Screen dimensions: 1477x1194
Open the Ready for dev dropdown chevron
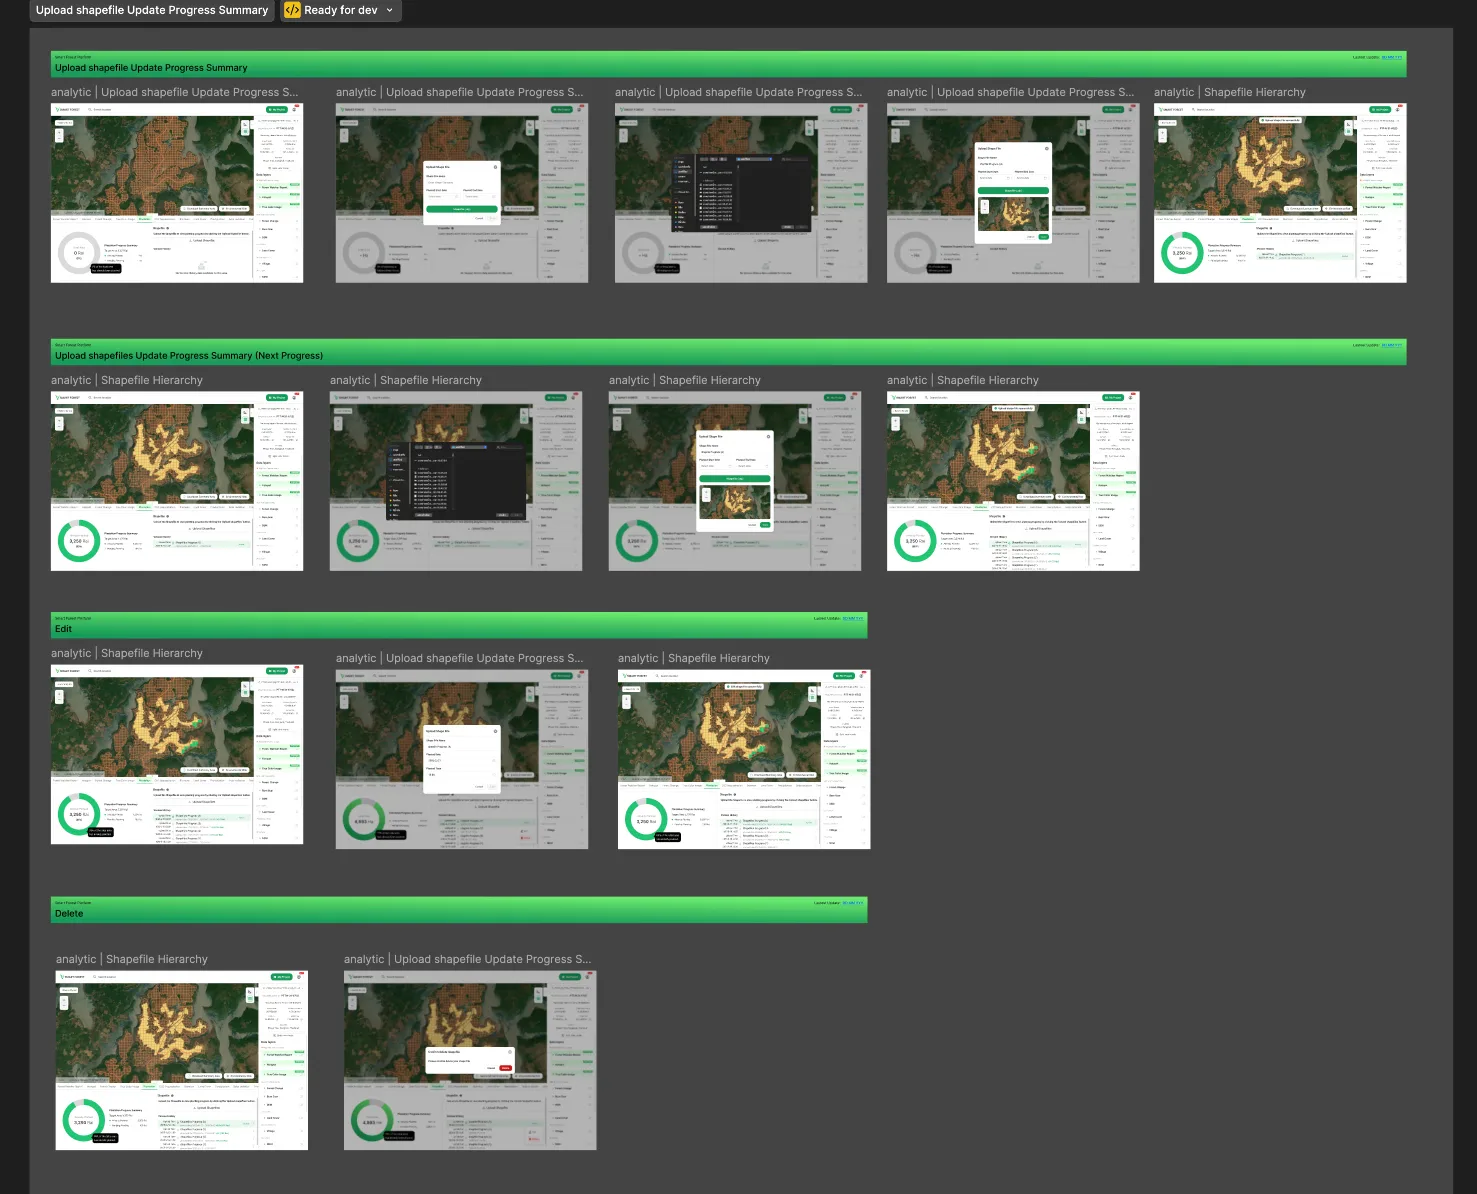point(390,10)
